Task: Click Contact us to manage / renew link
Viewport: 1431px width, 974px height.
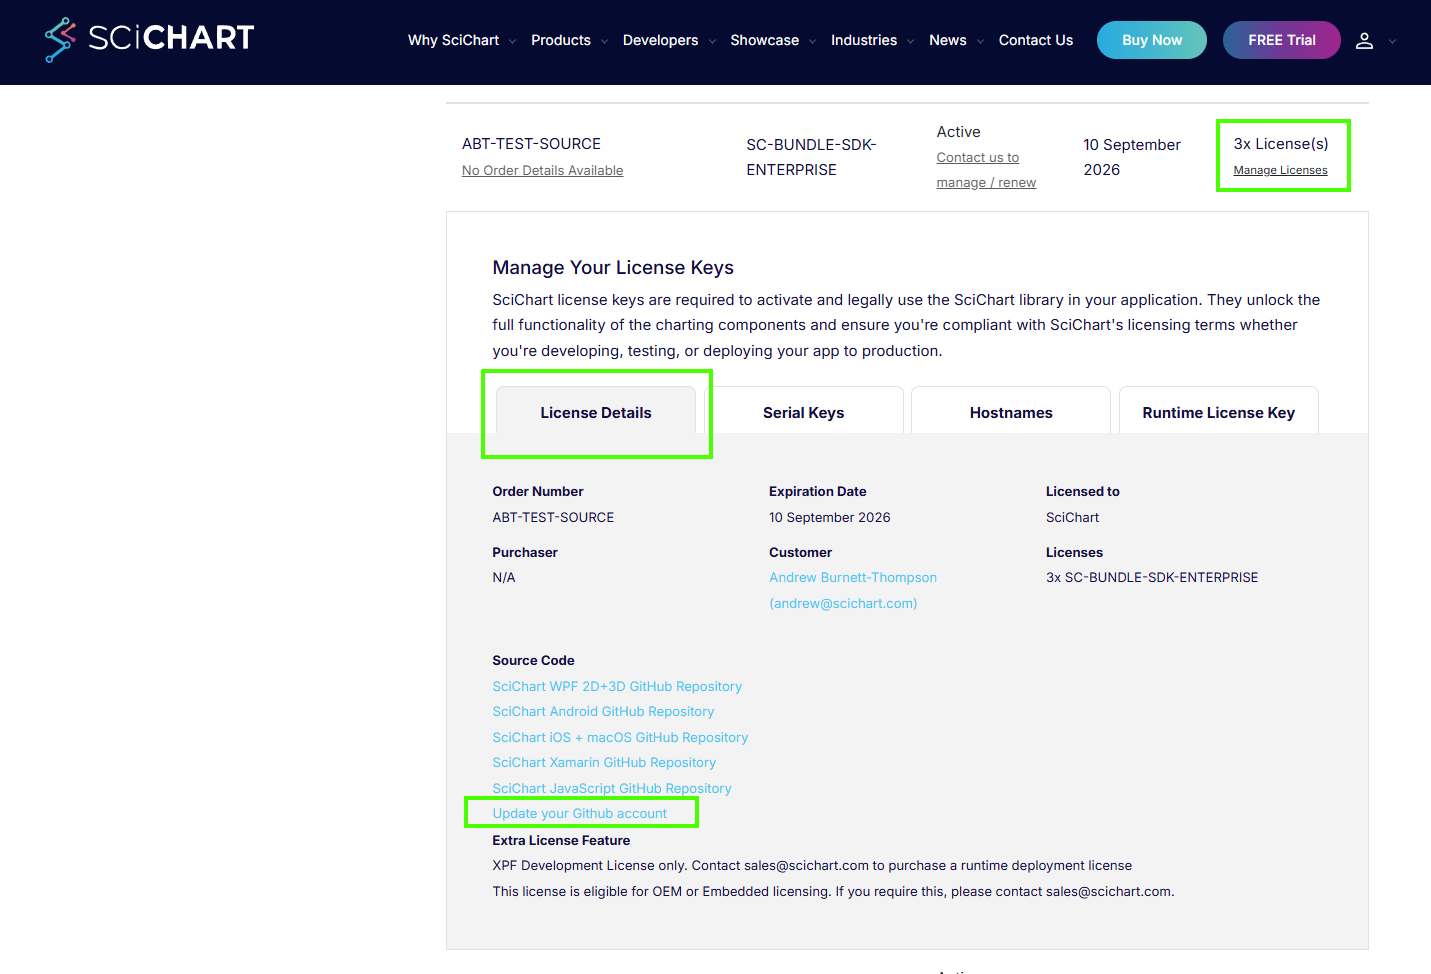Action: coord(986,170)
